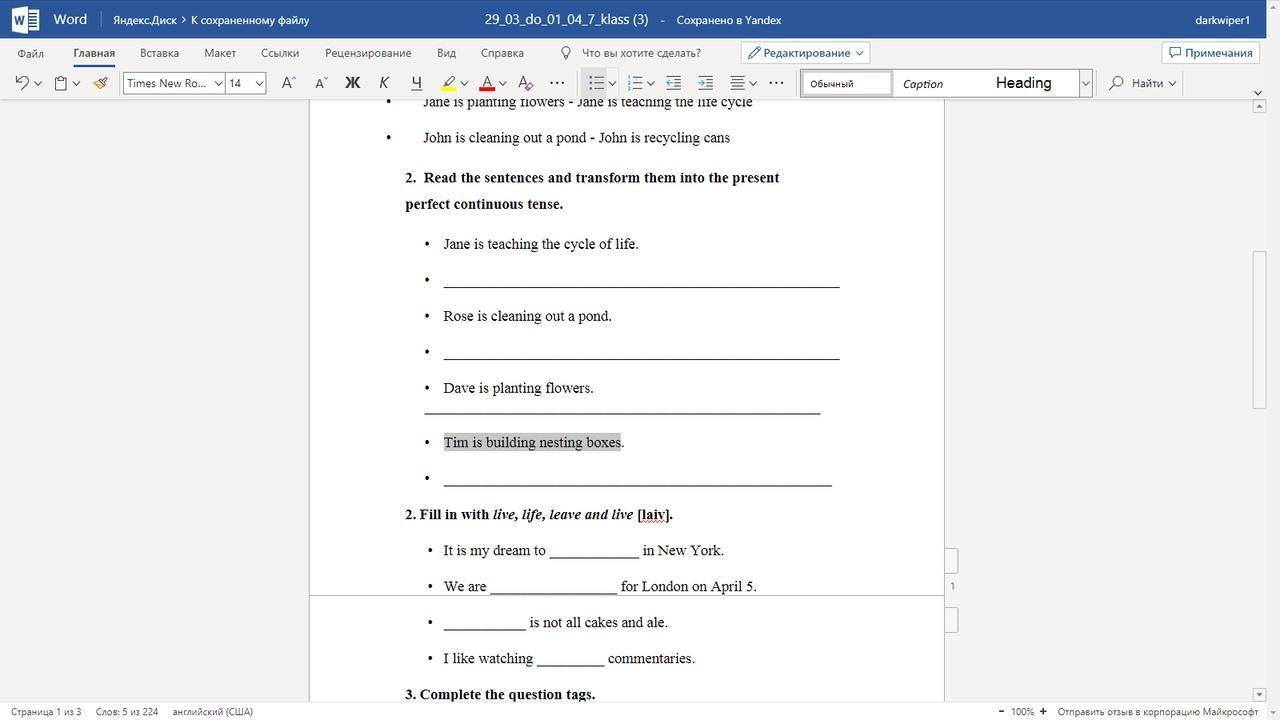This screenshot has width=1280, height=720.
Task: Zoom out using the minus button
Action: [x=1001, y=712]
